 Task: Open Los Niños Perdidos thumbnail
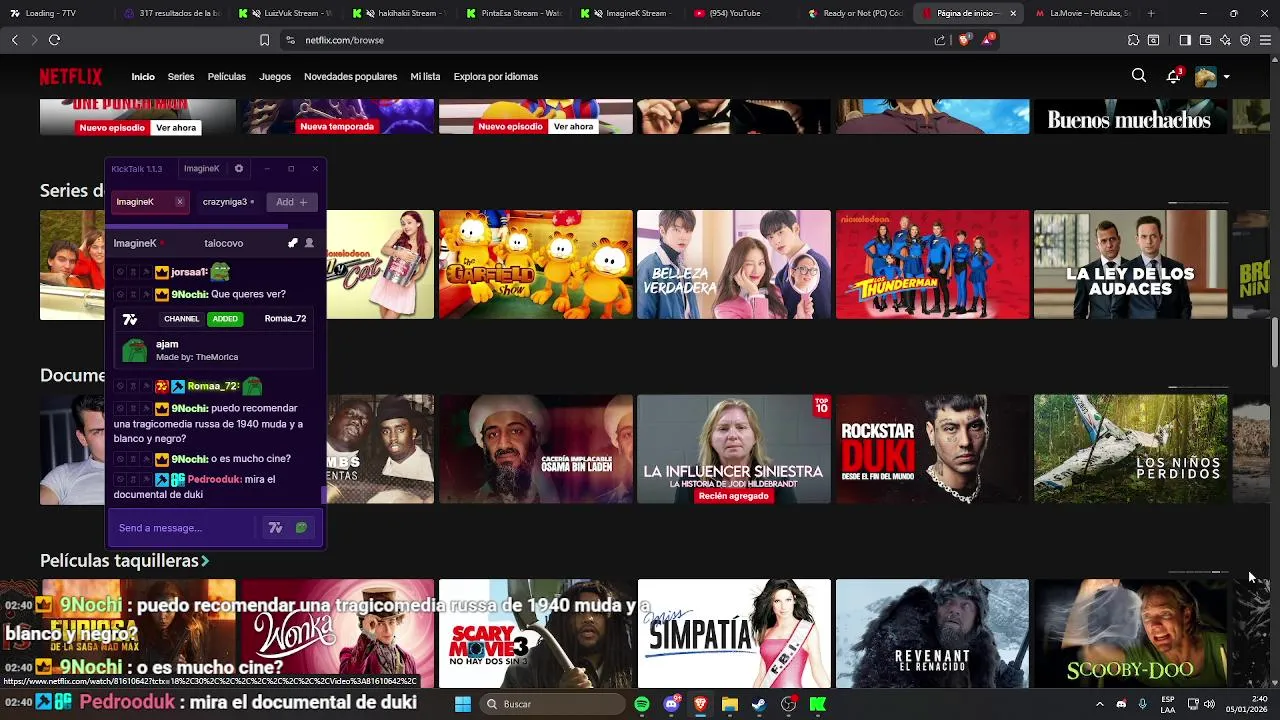pyautogui.click(x=1130, y=449)
